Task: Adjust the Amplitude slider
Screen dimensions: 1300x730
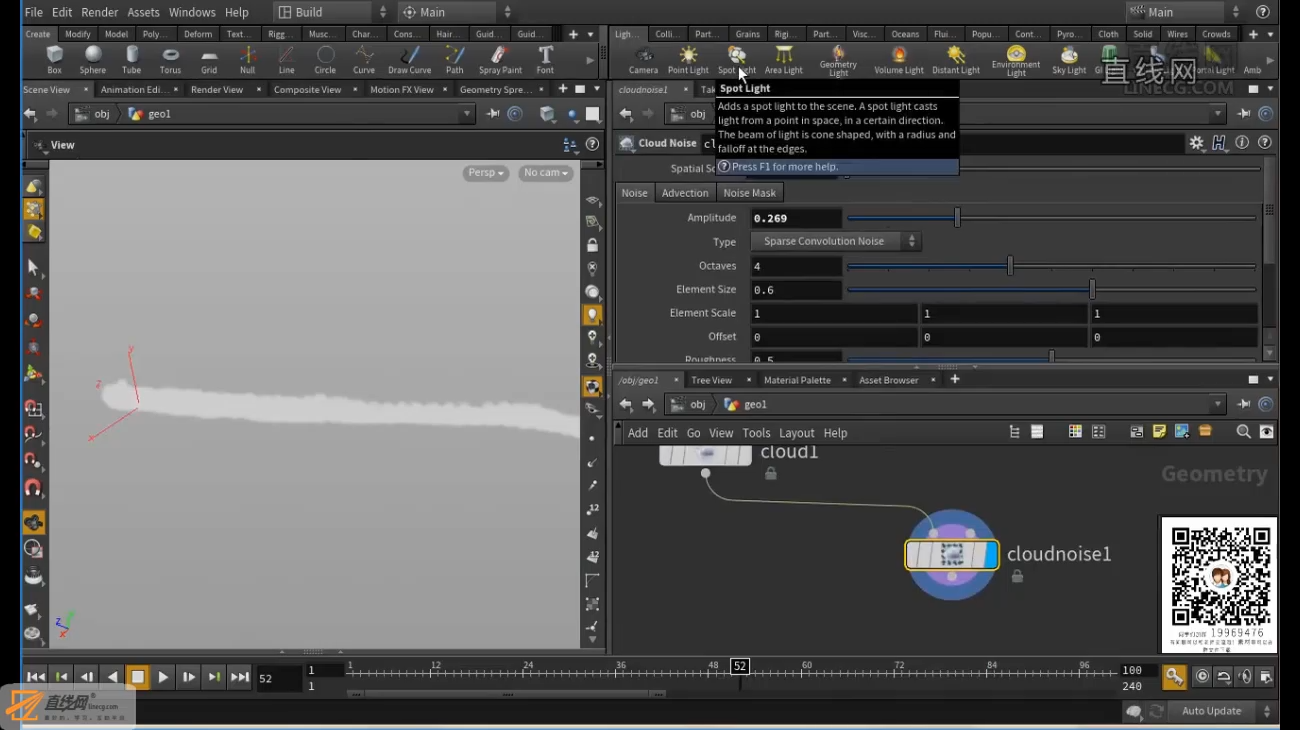Action: 1051,217
